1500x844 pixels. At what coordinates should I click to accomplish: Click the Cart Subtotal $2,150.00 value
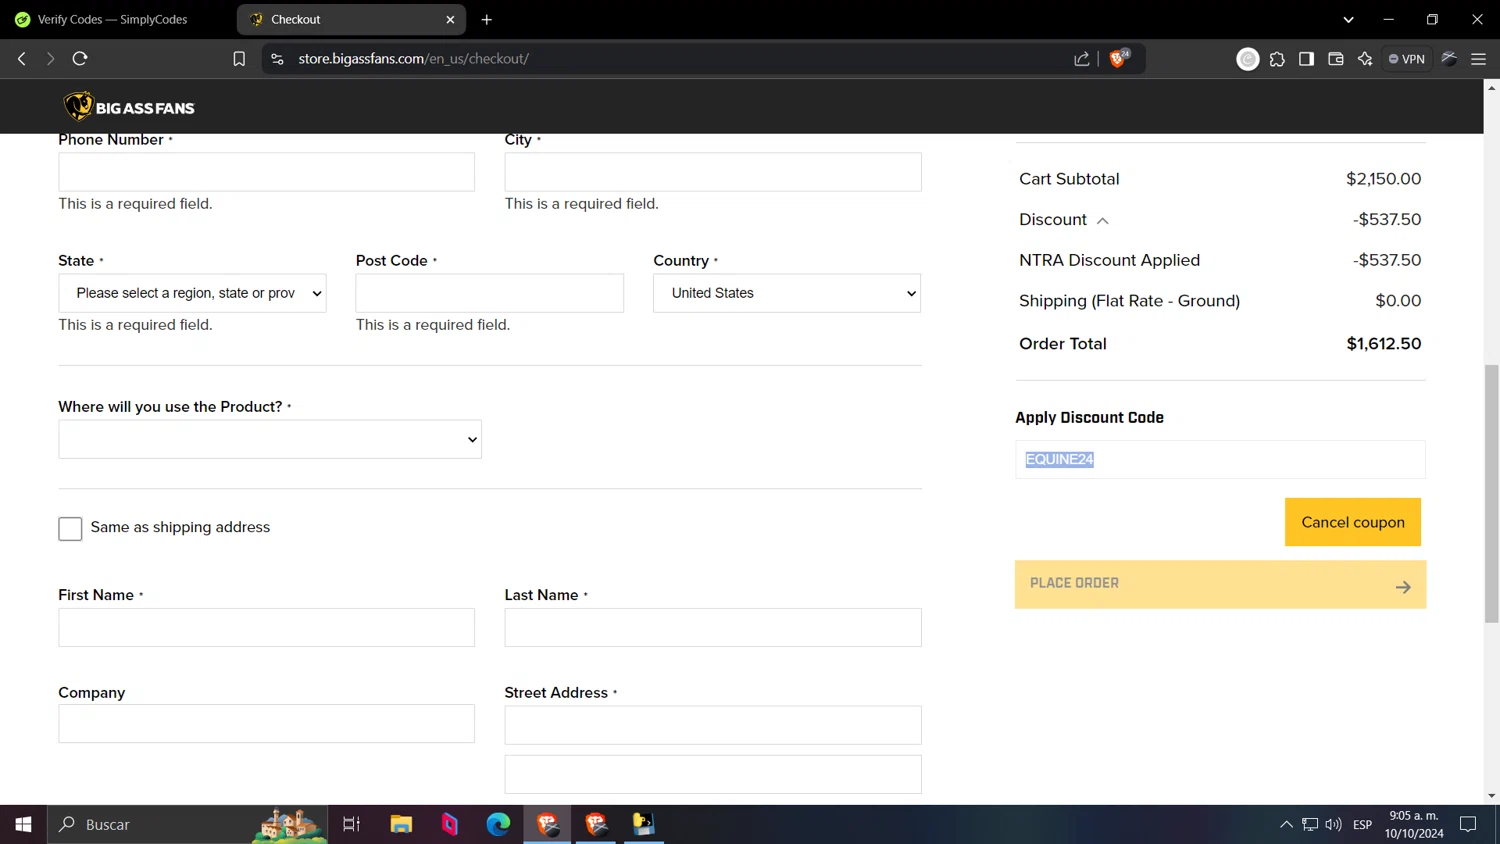(x=1383, y=179)
